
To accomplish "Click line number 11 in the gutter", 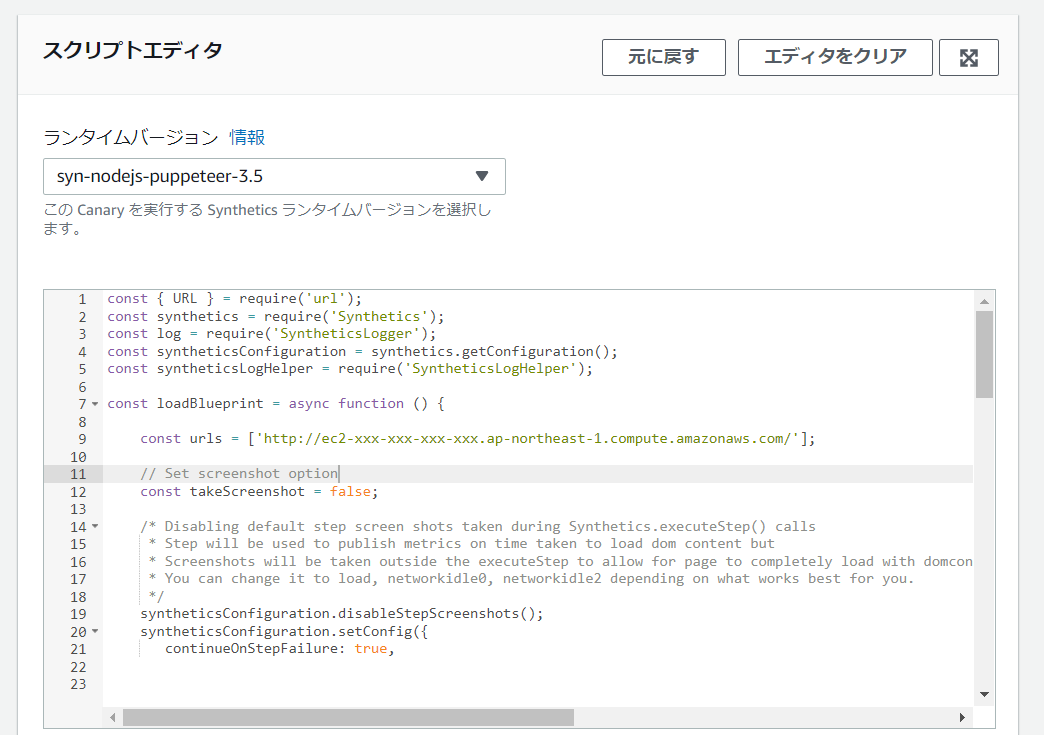I will coord(78,474).
